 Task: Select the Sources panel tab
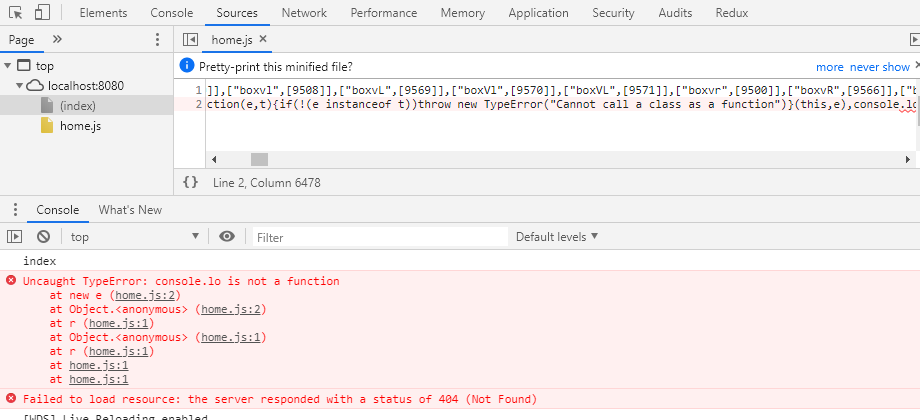(x=237, y=13)
